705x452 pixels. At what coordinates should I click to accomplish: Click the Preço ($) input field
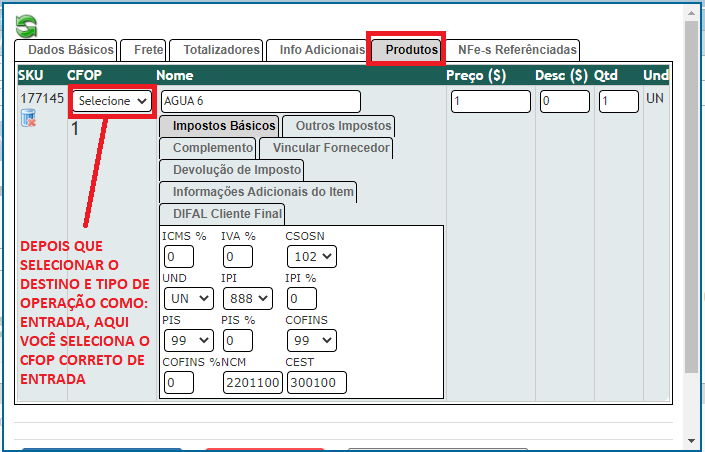491,101
